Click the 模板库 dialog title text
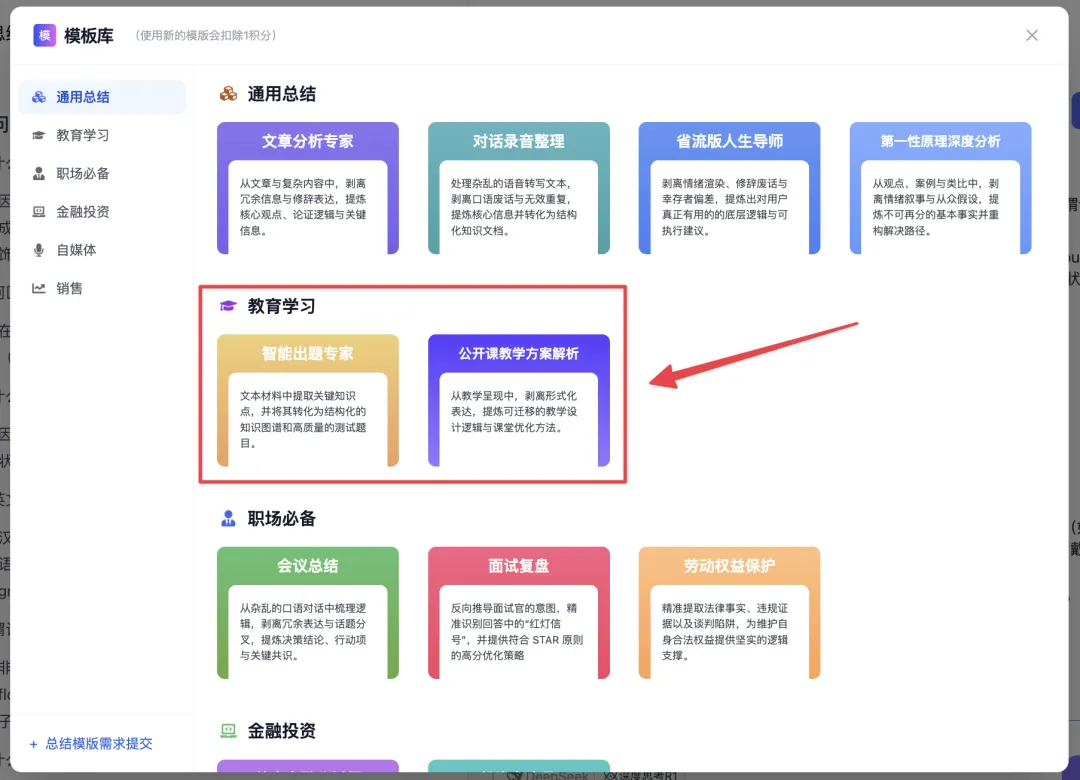 click(89, 35)
